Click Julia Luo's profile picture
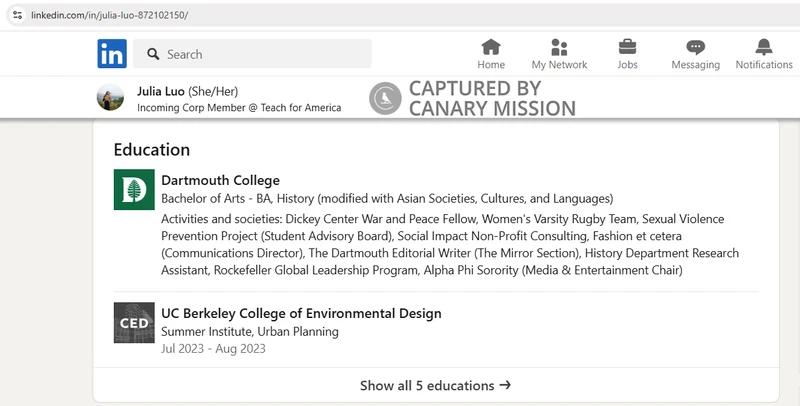 coord(110,97)
